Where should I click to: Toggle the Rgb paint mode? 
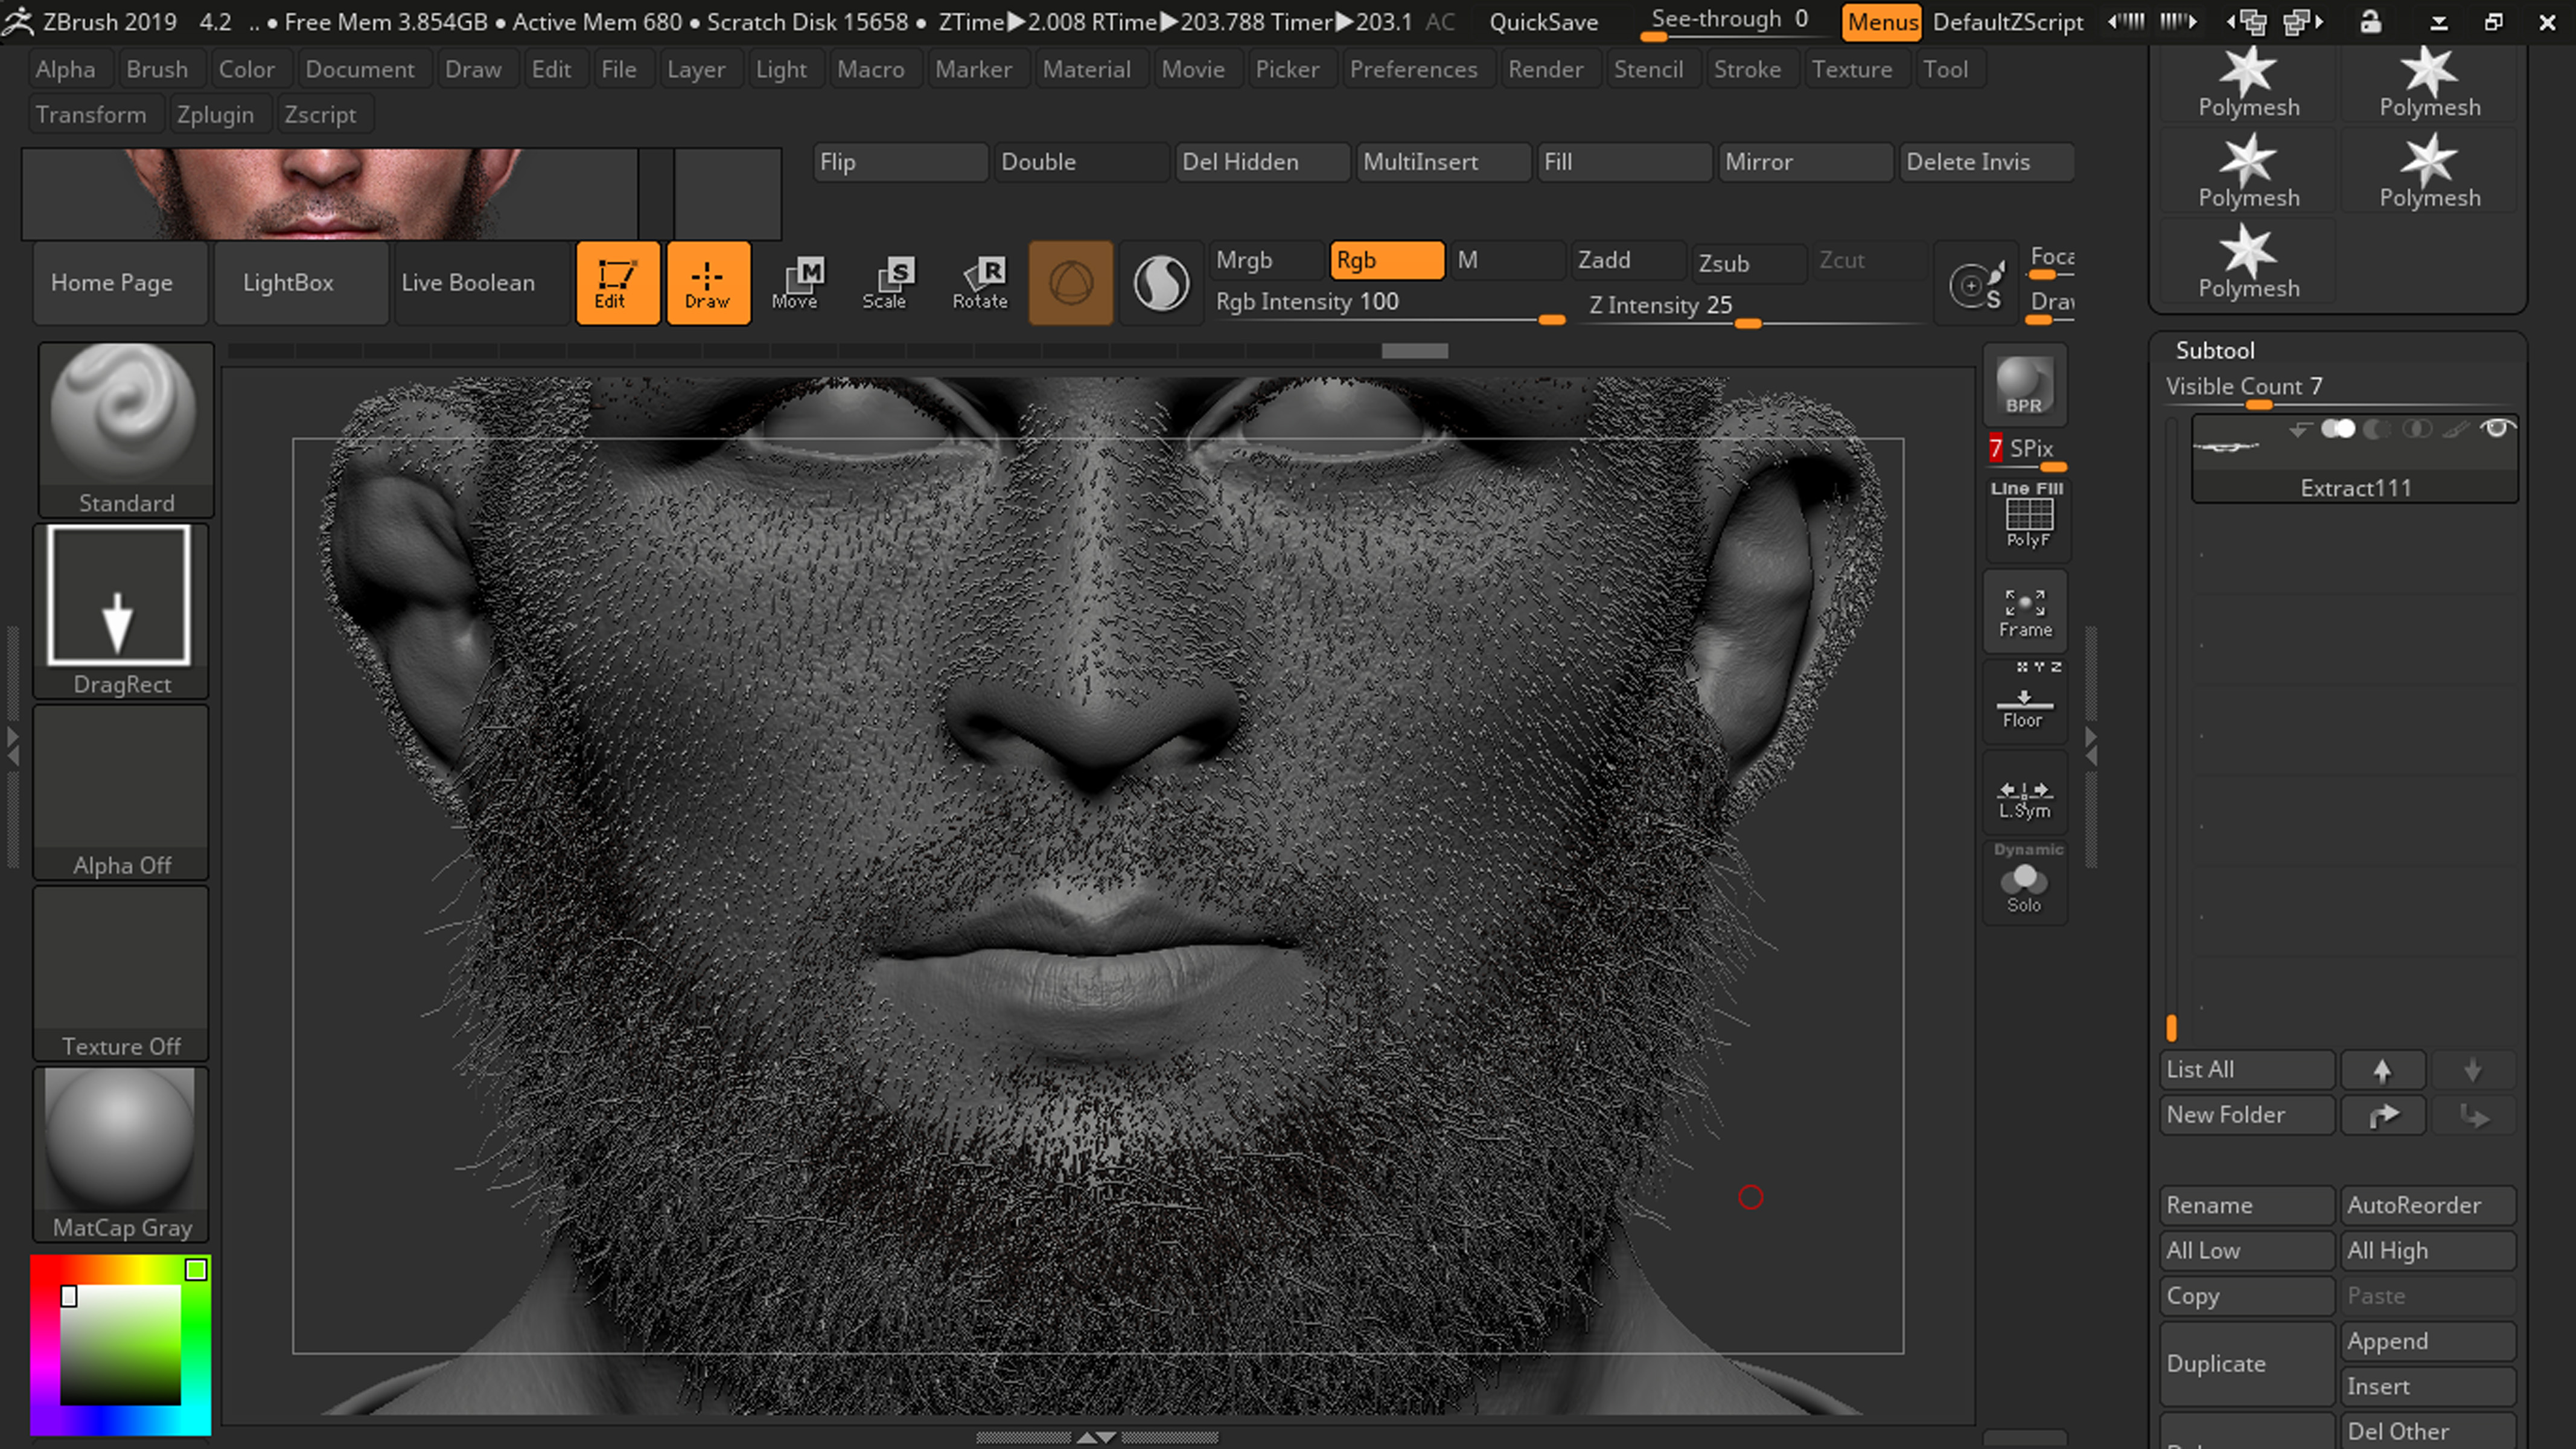coord(1386,260)
